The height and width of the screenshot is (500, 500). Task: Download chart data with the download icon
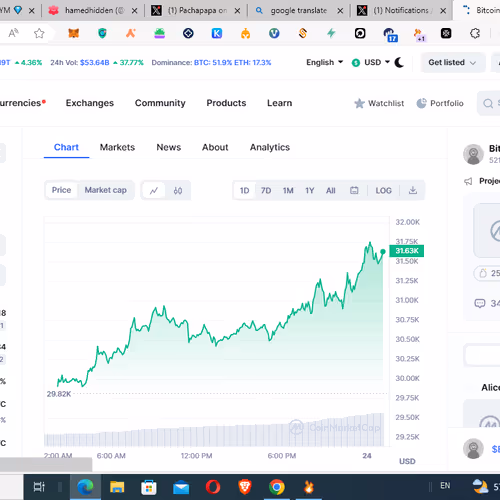coord(413,190)
